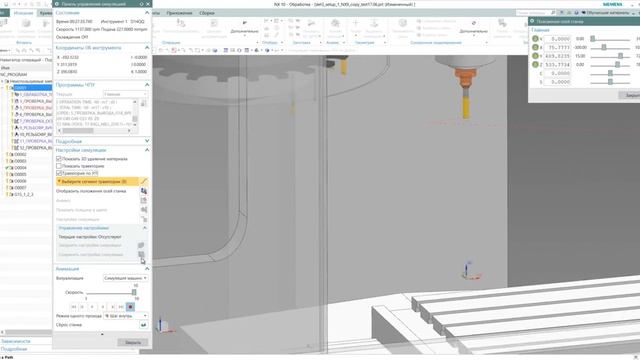Click the 'Анализ' icon in simulation settings
This screenshot has height=360, width=640.
[144, 200]
